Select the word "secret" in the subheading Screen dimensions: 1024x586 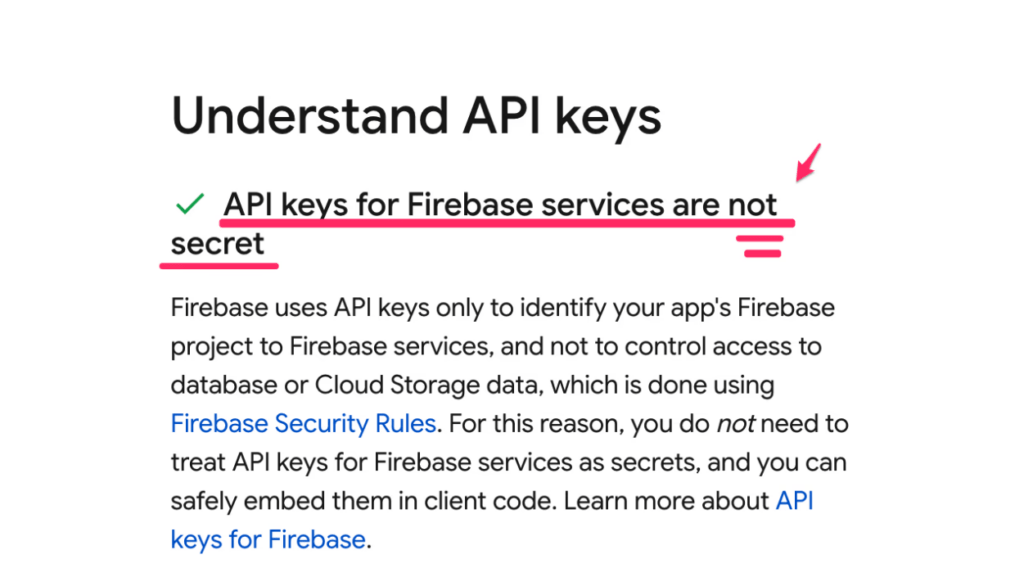(217, 244)
